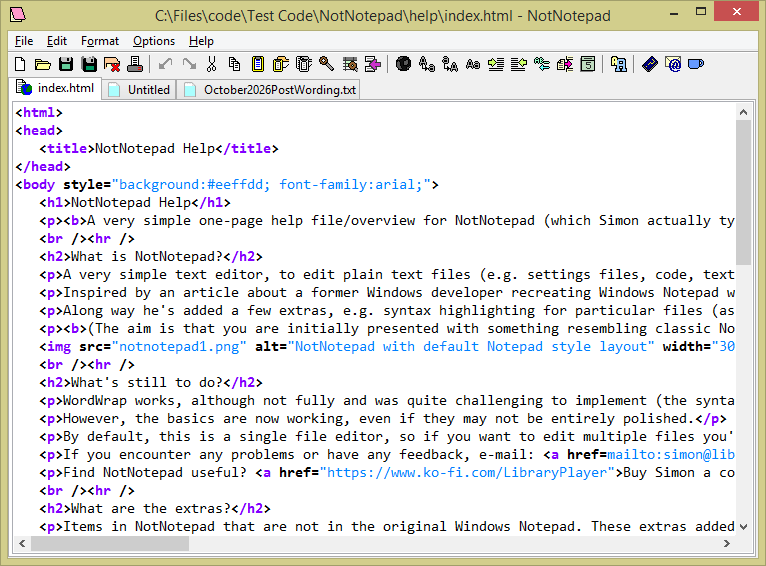766x566 pixels.
Task: Click the font letter A icon
Action: (x=618, y=64)
